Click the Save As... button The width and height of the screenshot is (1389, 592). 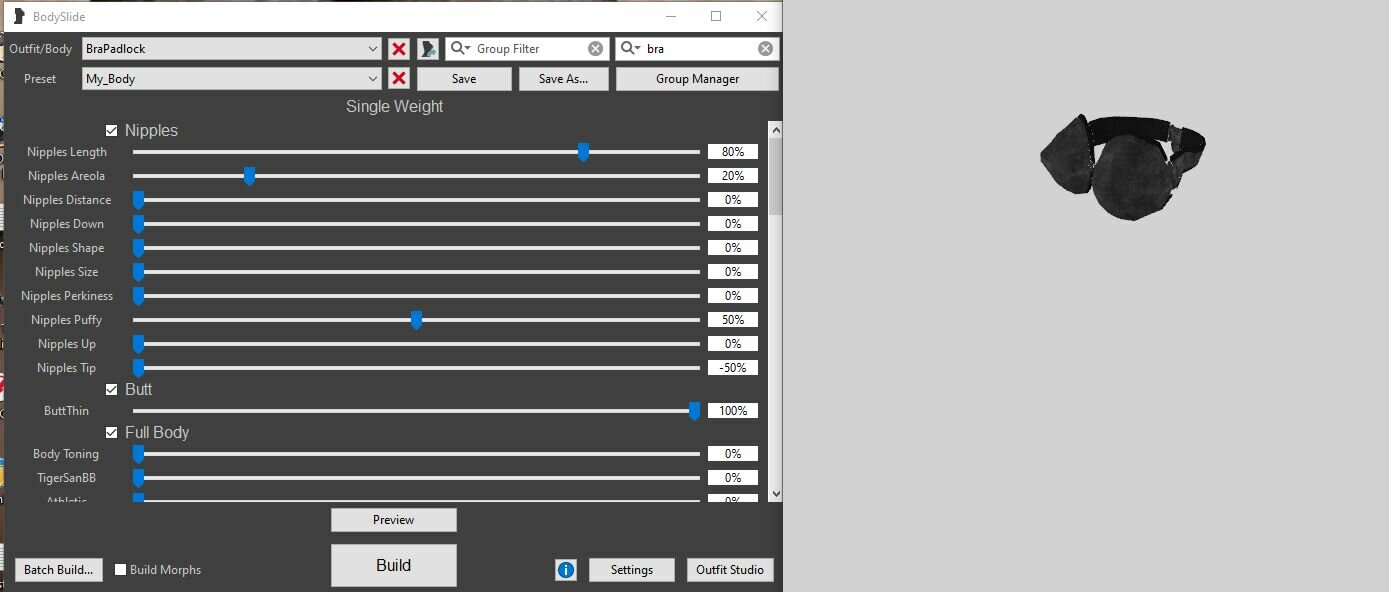(563, 79)
